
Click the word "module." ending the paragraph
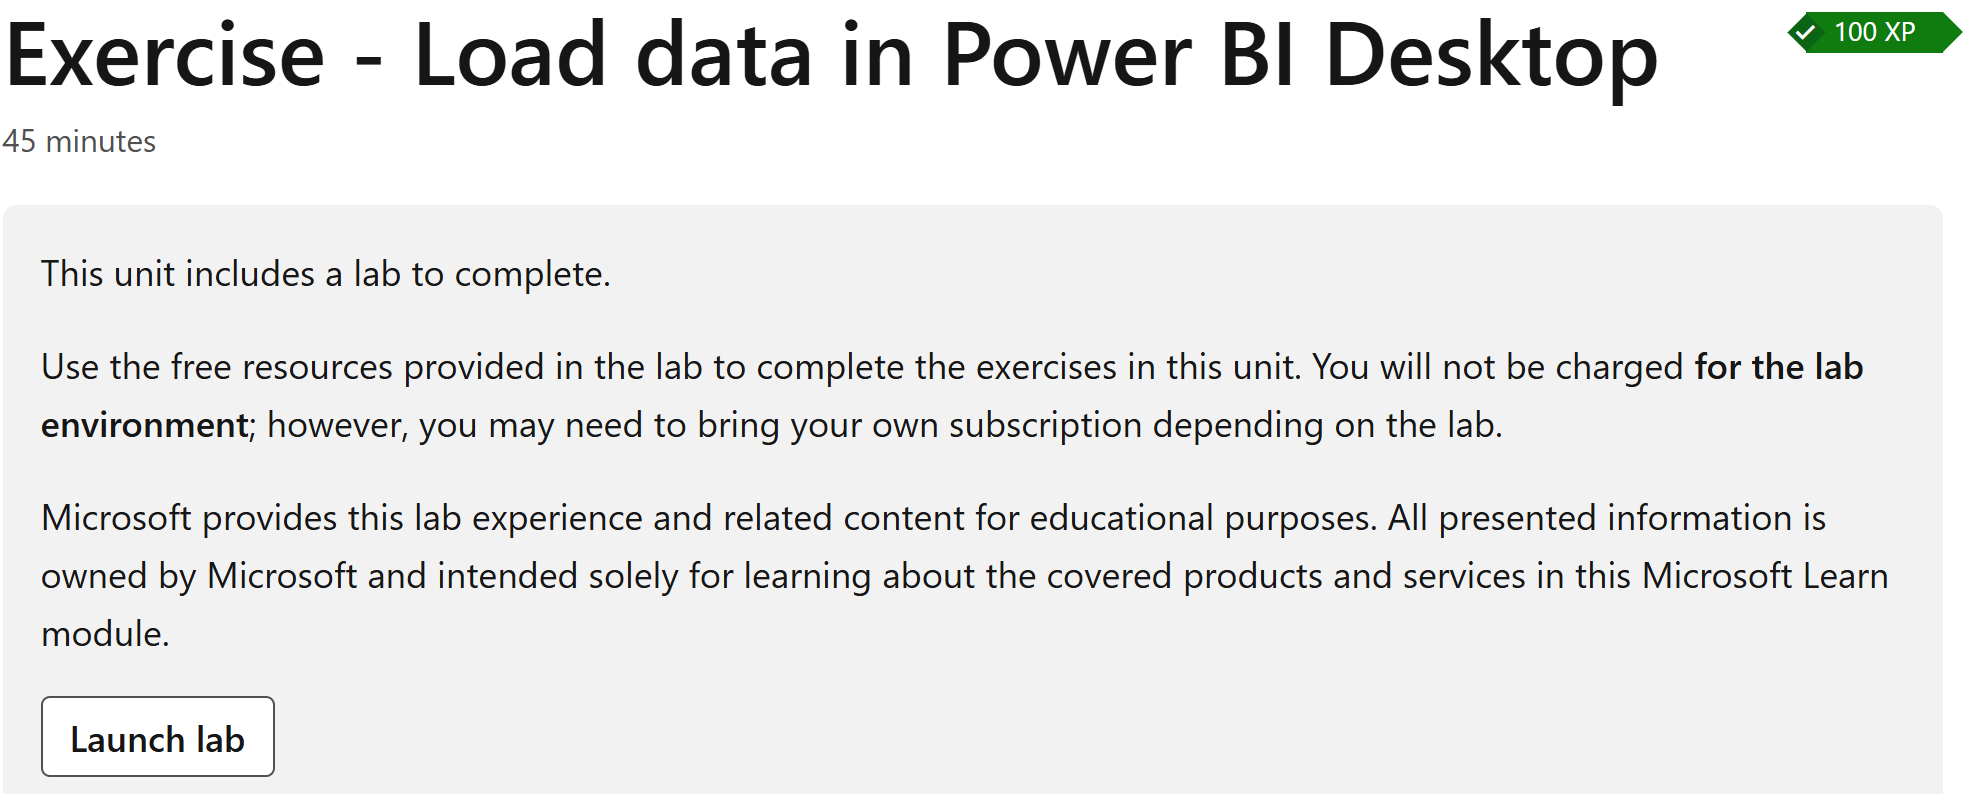[x=105, y=634]
